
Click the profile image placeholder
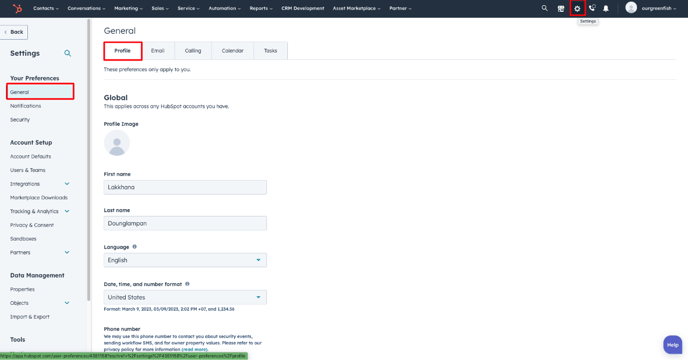pos(117,143)
